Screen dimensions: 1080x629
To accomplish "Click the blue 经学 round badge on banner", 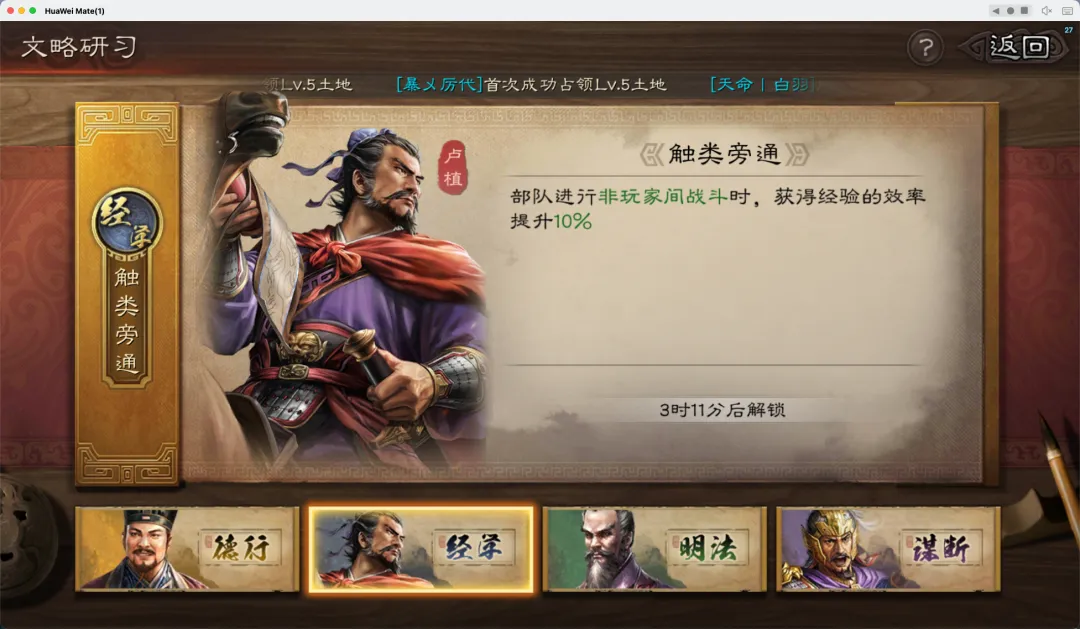I will 127,222.
